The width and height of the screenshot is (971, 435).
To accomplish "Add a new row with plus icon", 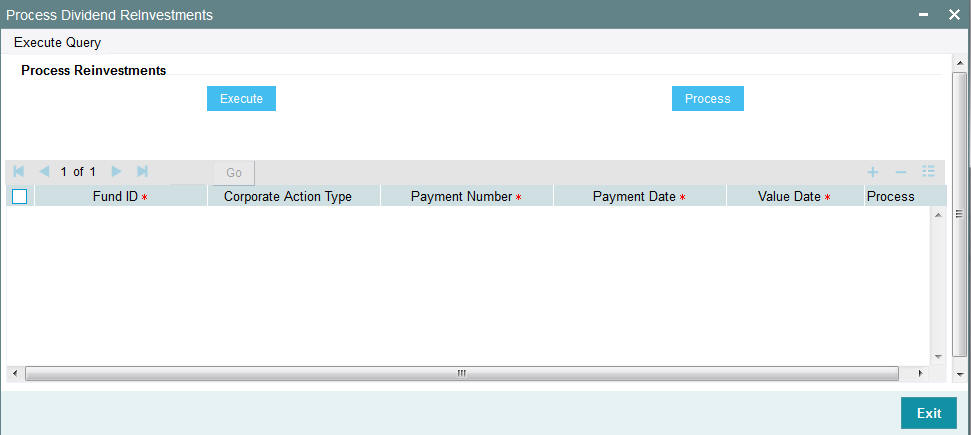I will pyautogui.click(x=873, y=172).
